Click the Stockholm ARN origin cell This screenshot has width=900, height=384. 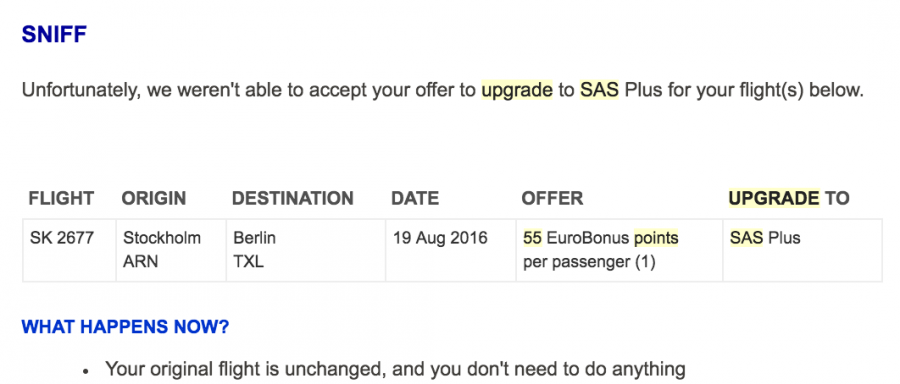coord(171,250)
